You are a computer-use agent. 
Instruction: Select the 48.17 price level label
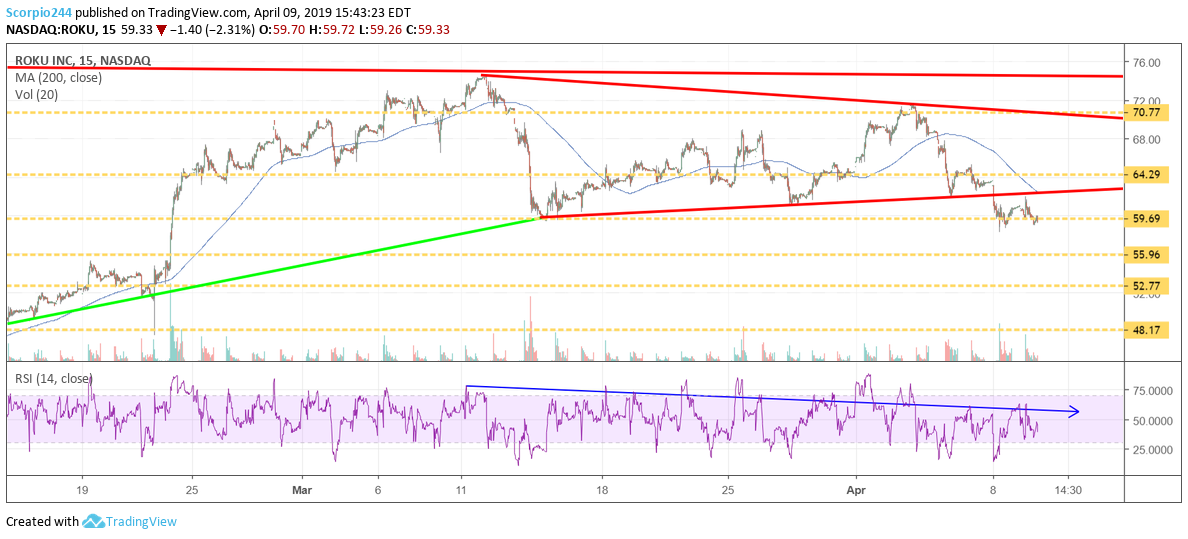coord(1146,331)
